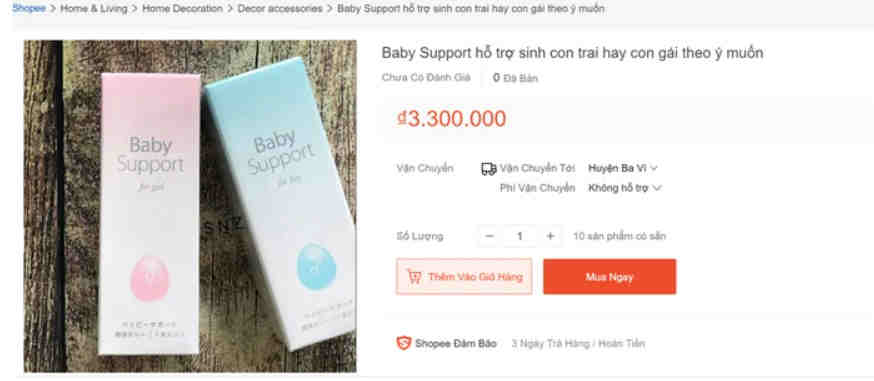Screen dimensions: 874x381
Task: Click the delivery truck shipping icon
Action: pyautogui.click(x=488, y=169)
